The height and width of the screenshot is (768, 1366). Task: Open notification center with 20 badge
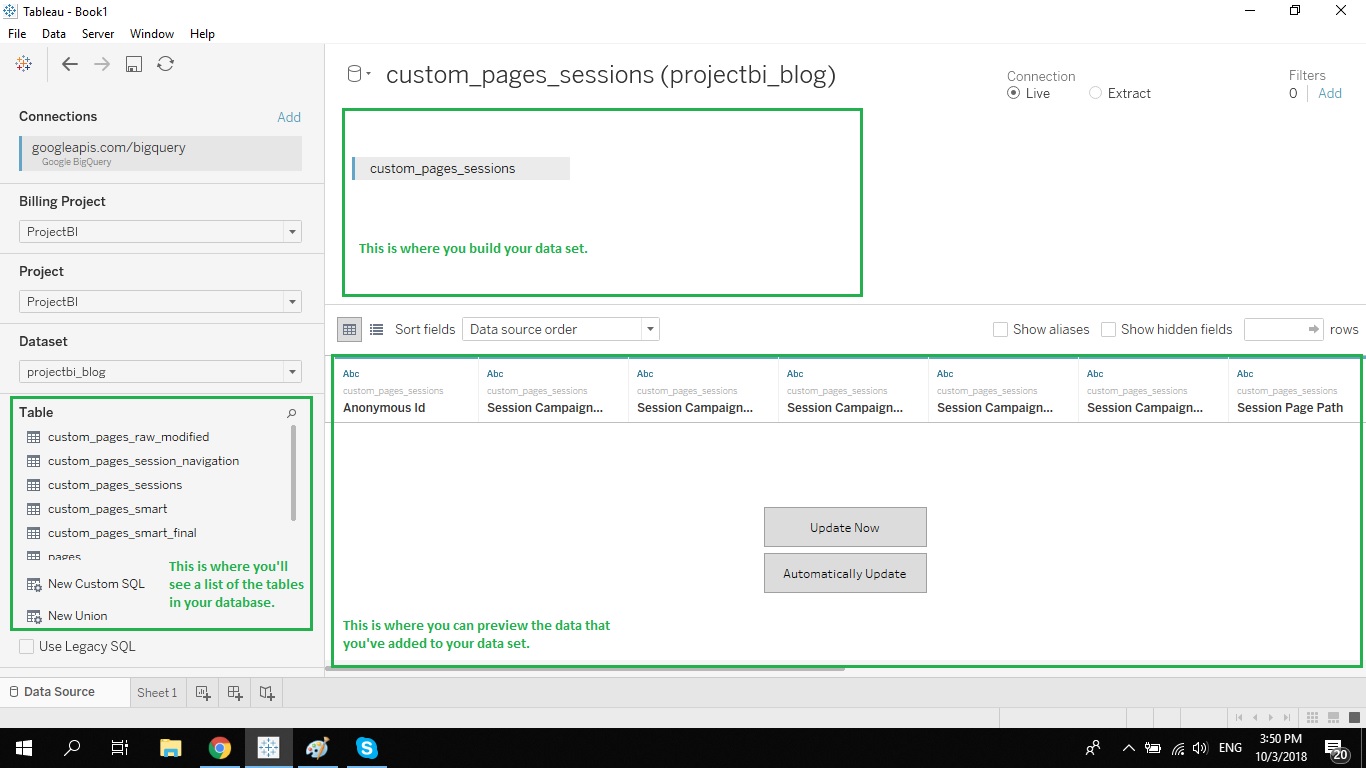pyautogui.click(x=1336, y=748)
